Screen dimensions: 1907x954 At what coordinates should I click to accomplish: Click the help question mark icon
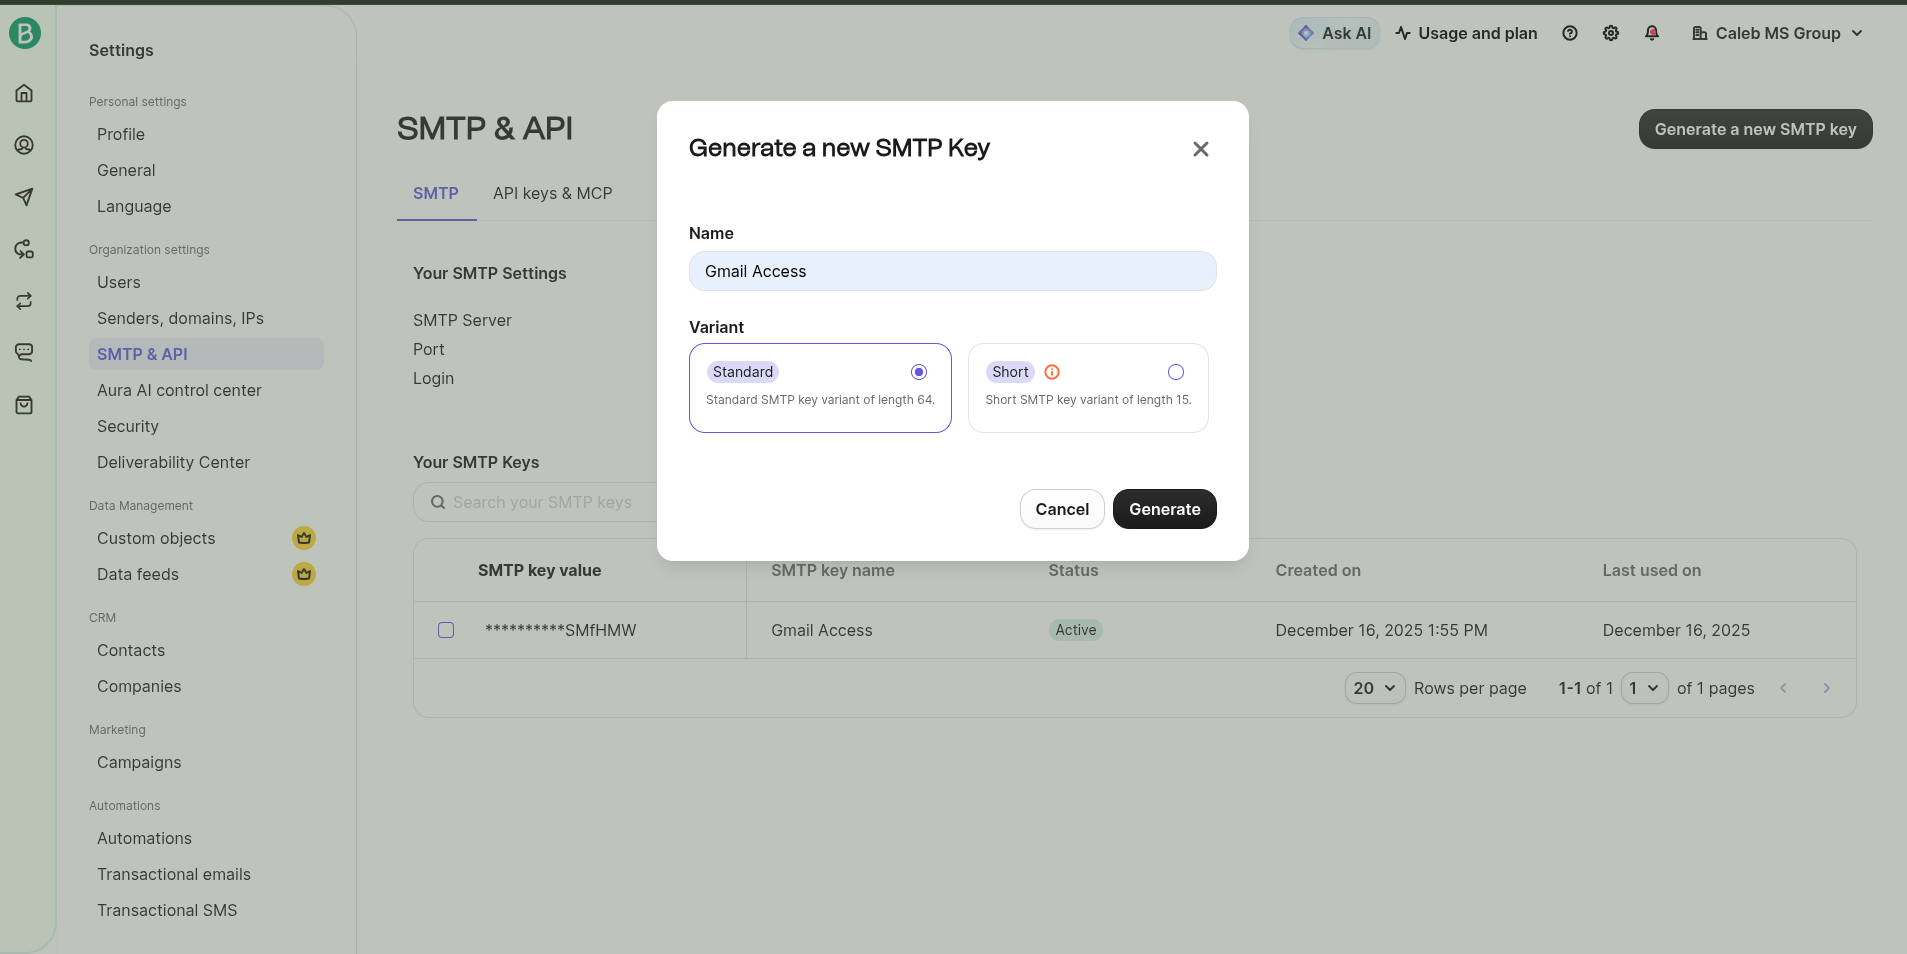[1570, 33]
